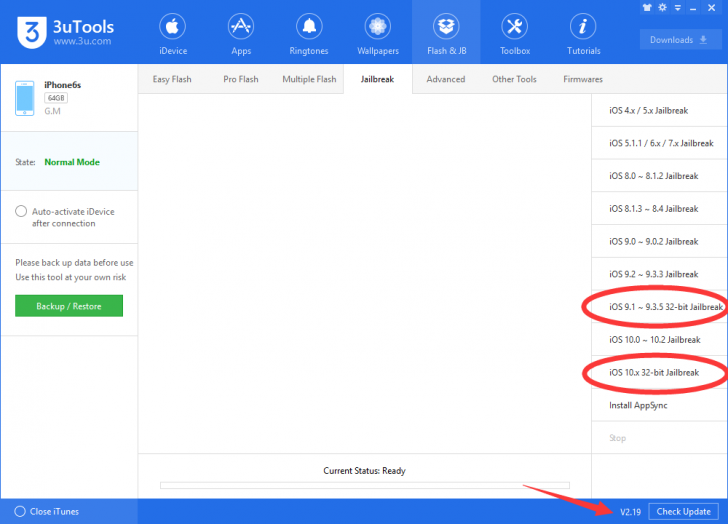Switch to the Pro Flash tab
This screenshot has width=728, height=524.
(240, 79)
